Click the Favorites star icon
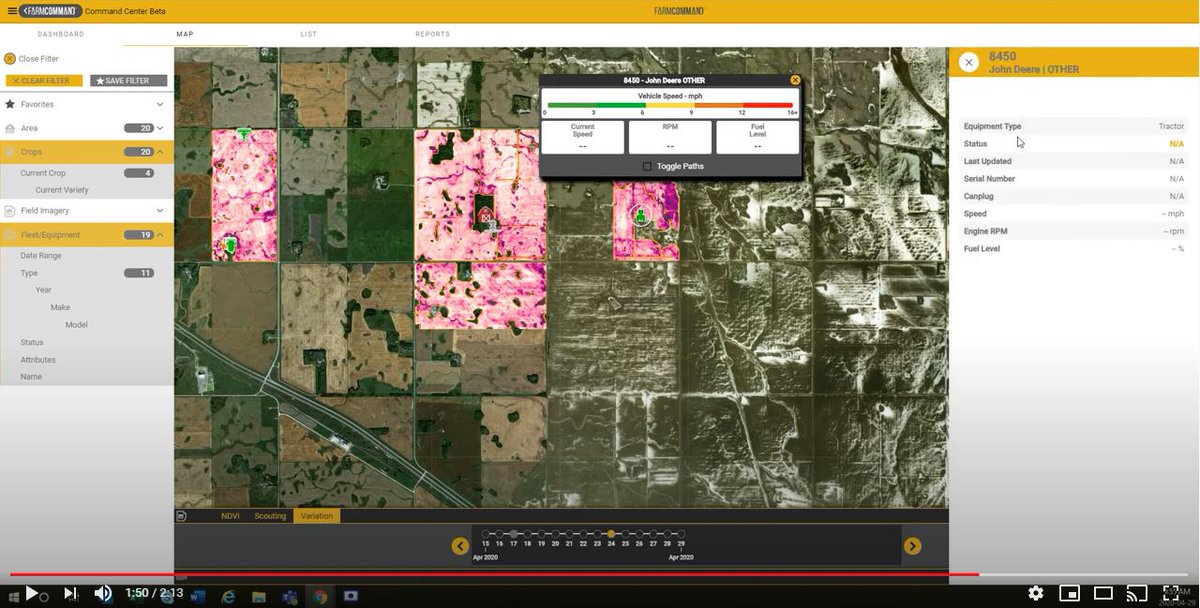This screenshot has width=1200, height=608. (10, 104)
